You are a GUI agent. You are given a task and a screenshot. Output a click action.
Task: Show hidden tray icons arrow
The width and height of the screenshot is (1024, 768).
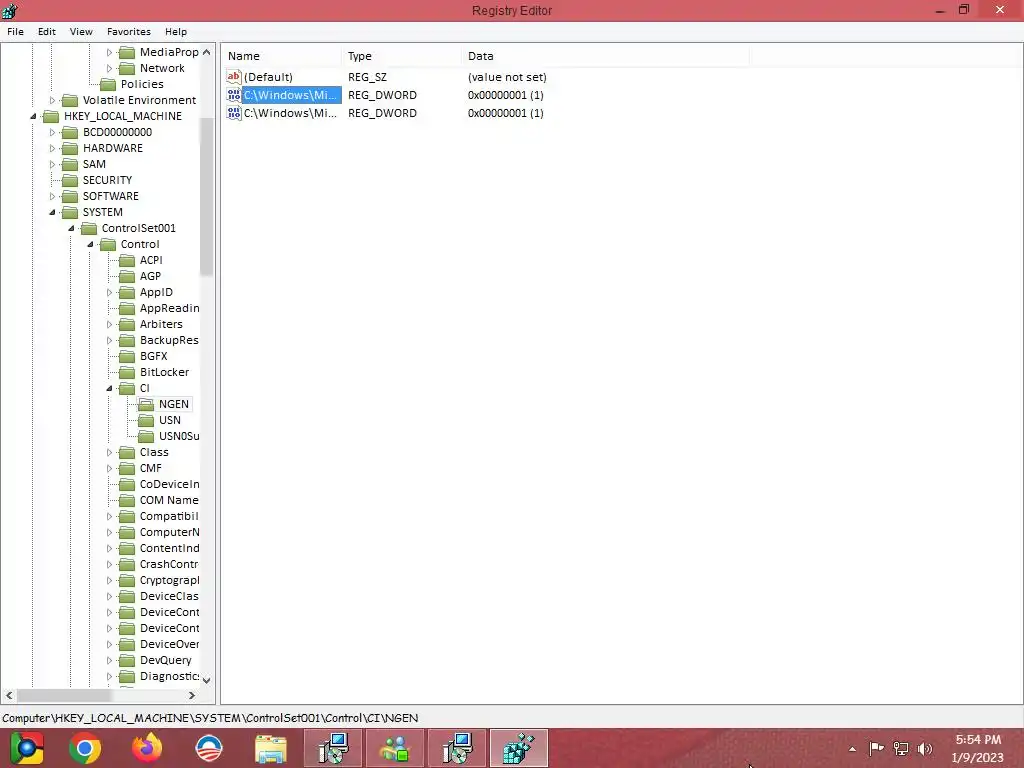(852, 749)
